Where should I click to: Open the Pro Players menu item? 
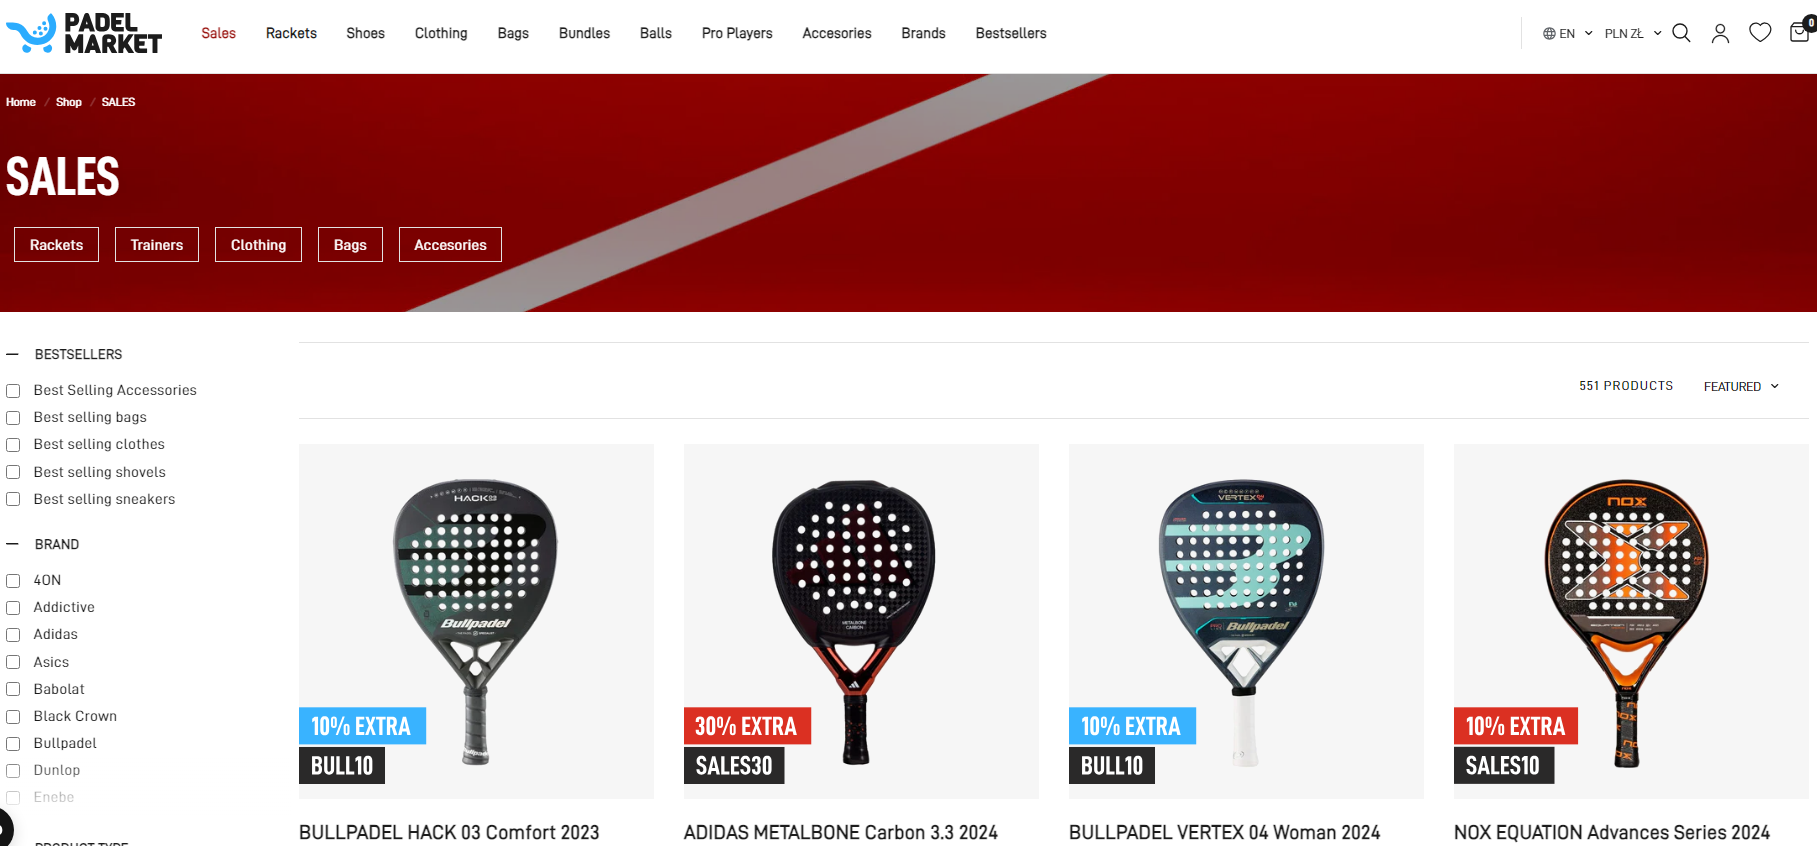737,33
